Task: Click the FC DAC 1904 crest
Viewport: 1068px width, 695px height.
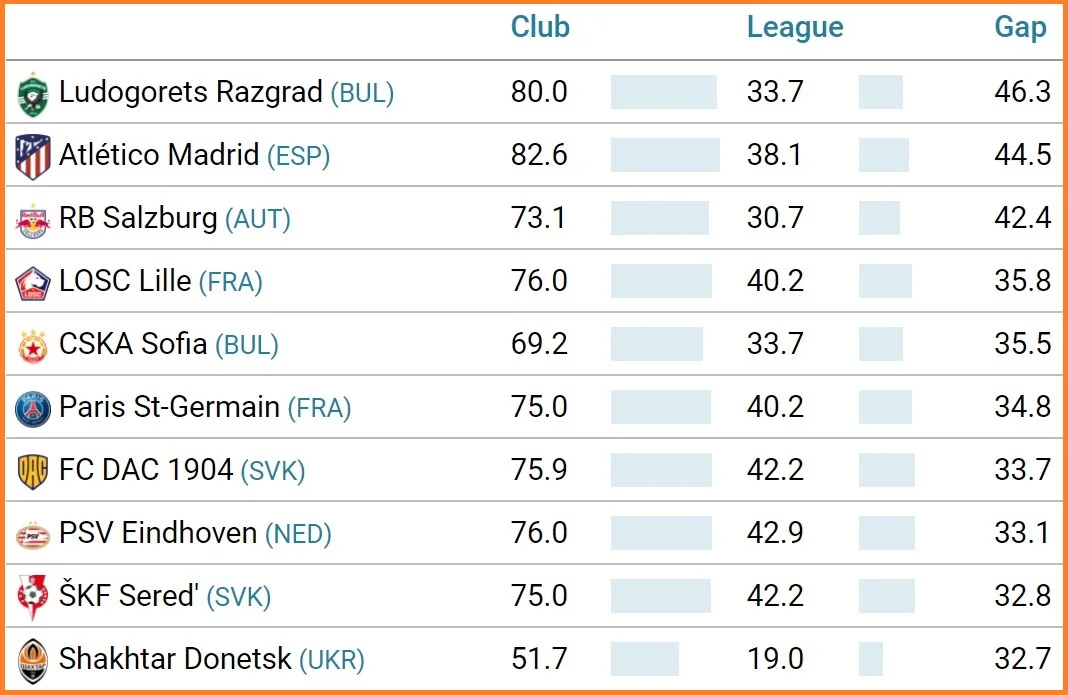Action: (32, 471)
